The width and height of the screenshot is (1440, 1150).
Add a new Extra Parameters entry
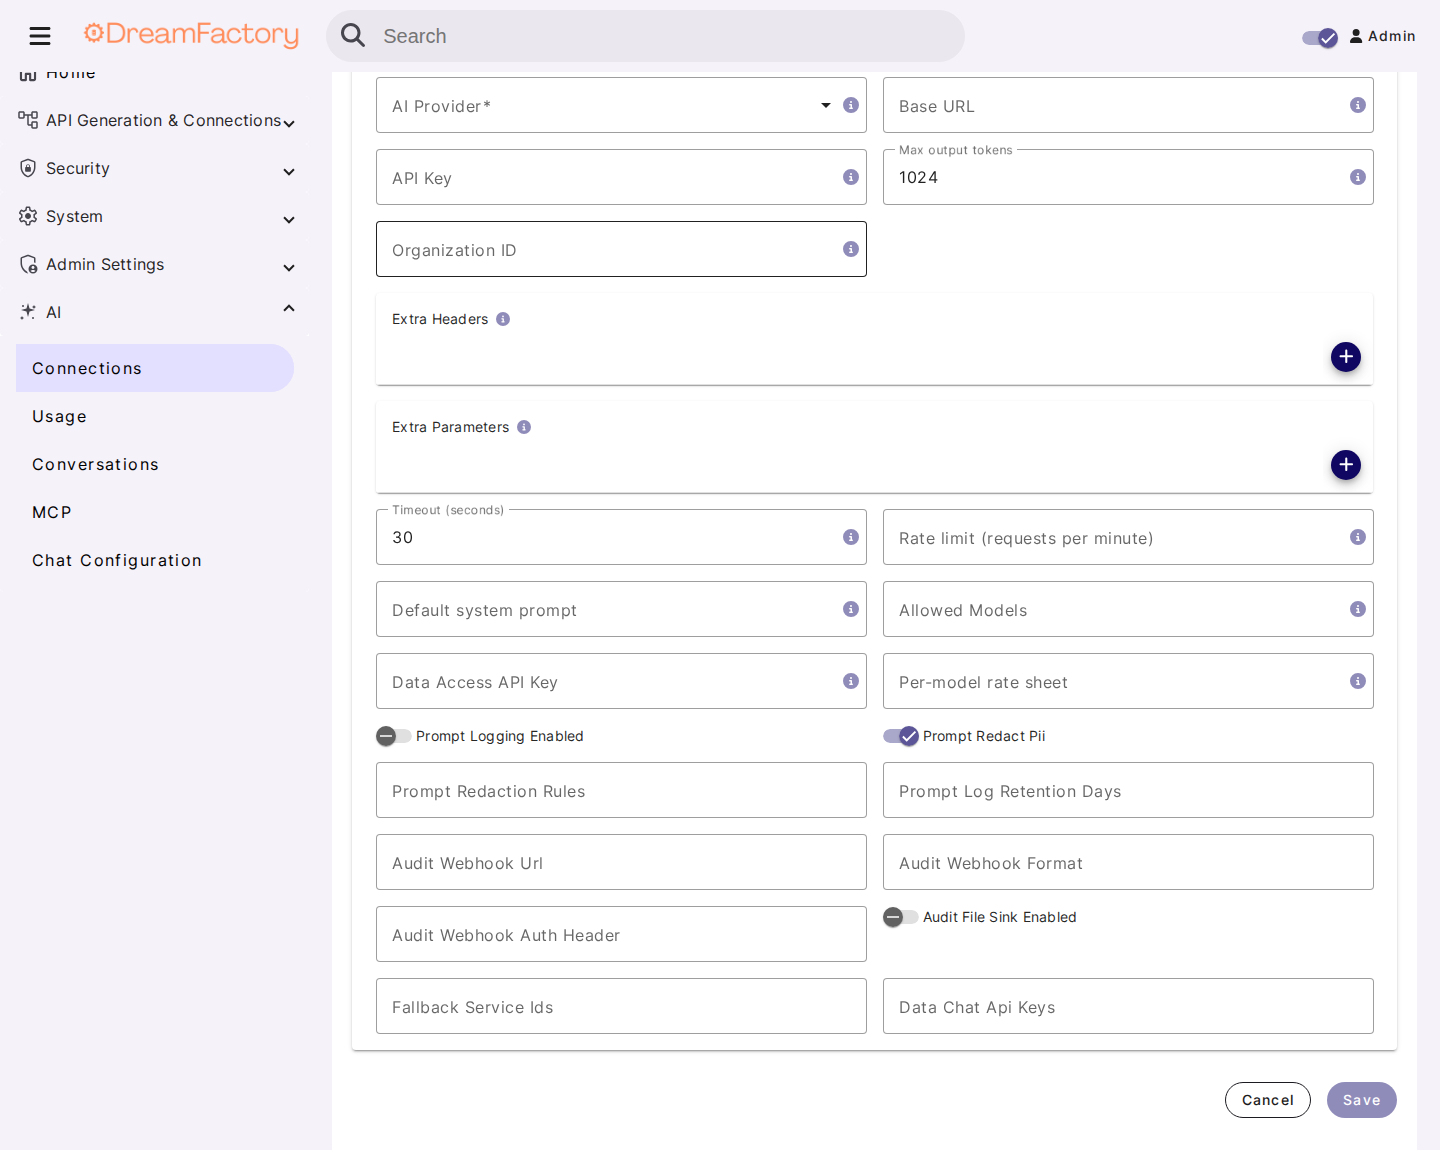coord(1346,465)
